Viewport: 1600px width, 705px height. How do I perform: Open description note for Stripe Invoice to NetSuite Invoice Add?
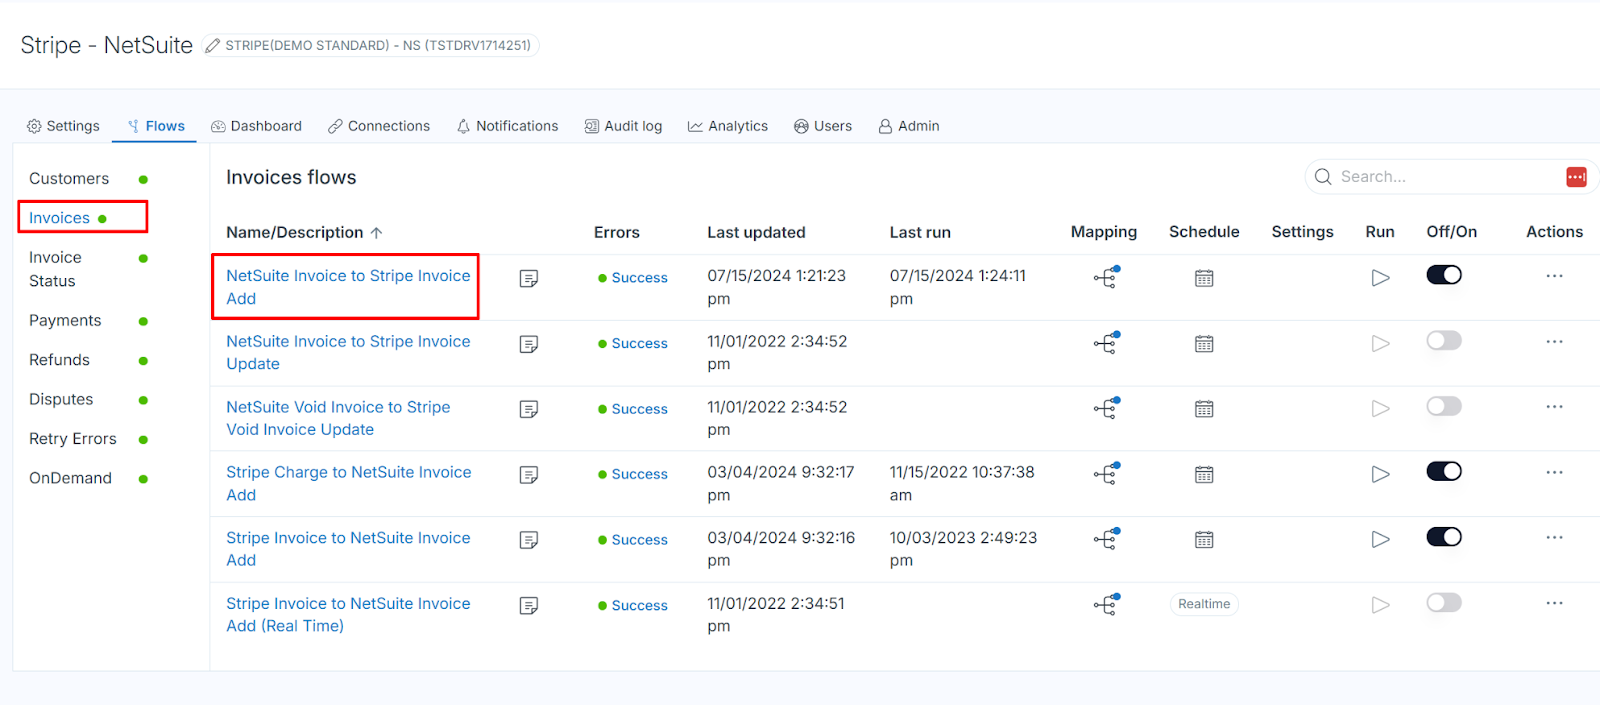pos(529,540)
